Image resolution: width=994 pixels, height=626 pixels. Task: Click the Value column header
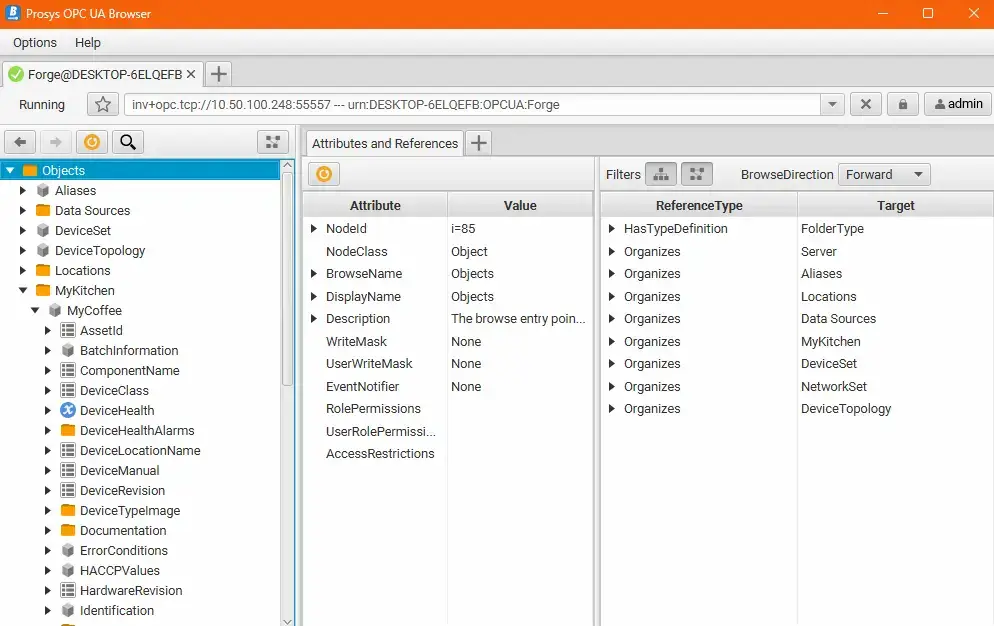tap(520, 205)
